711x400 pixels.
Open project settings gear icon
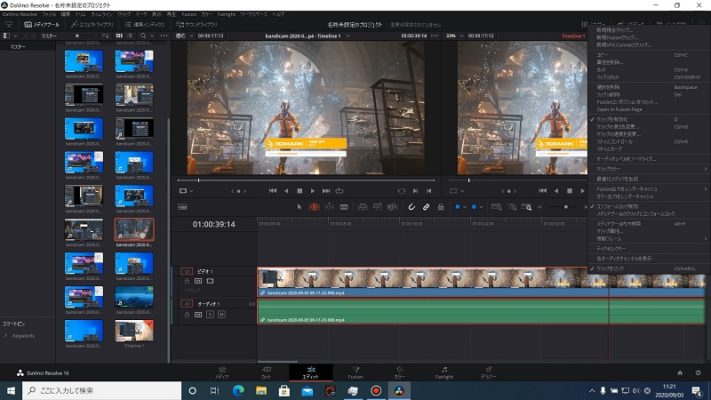point(698,373)
